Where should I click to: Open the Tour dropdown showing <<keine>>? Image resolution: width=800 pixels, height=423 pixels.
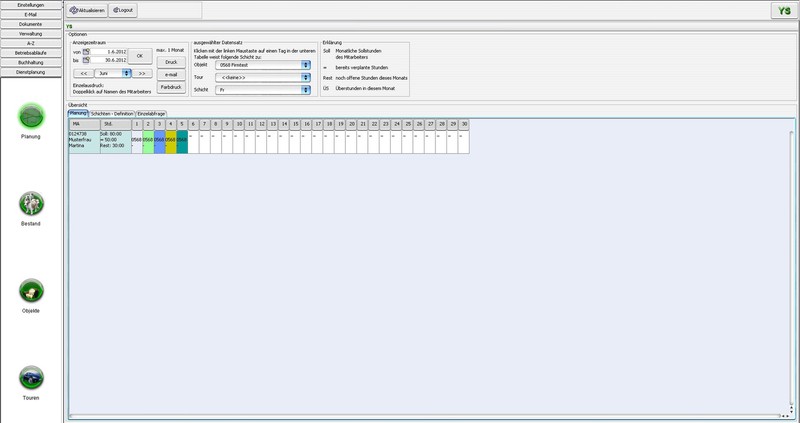(x=263, y=78)
